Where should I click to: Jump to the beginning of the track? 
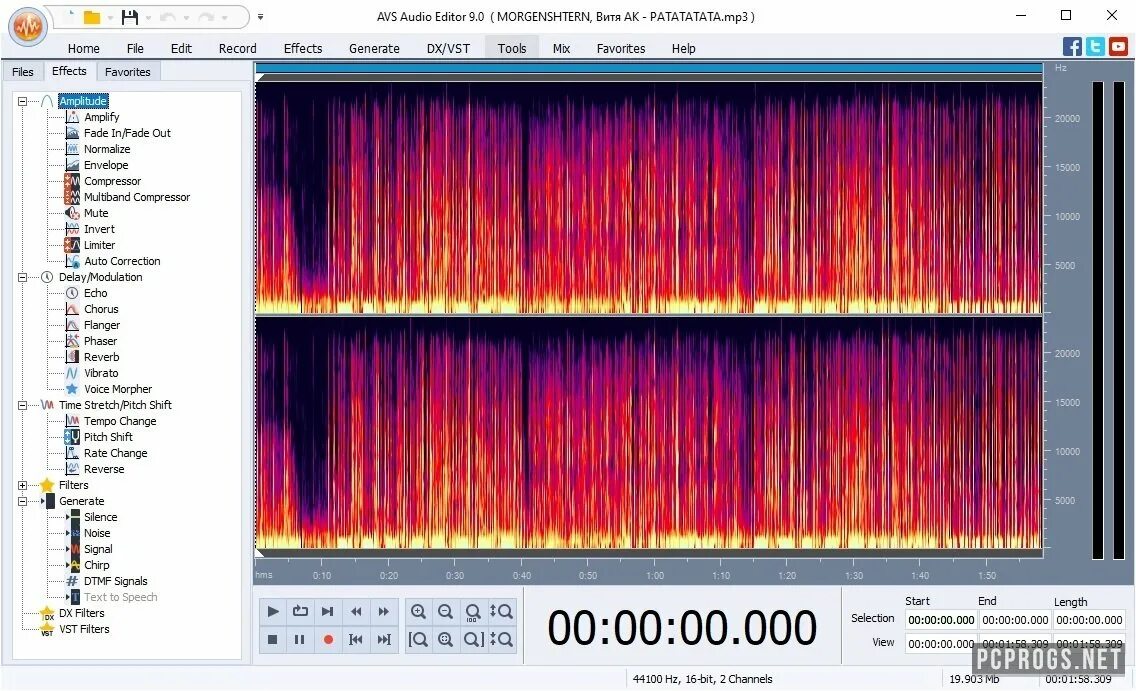[356, 640]
